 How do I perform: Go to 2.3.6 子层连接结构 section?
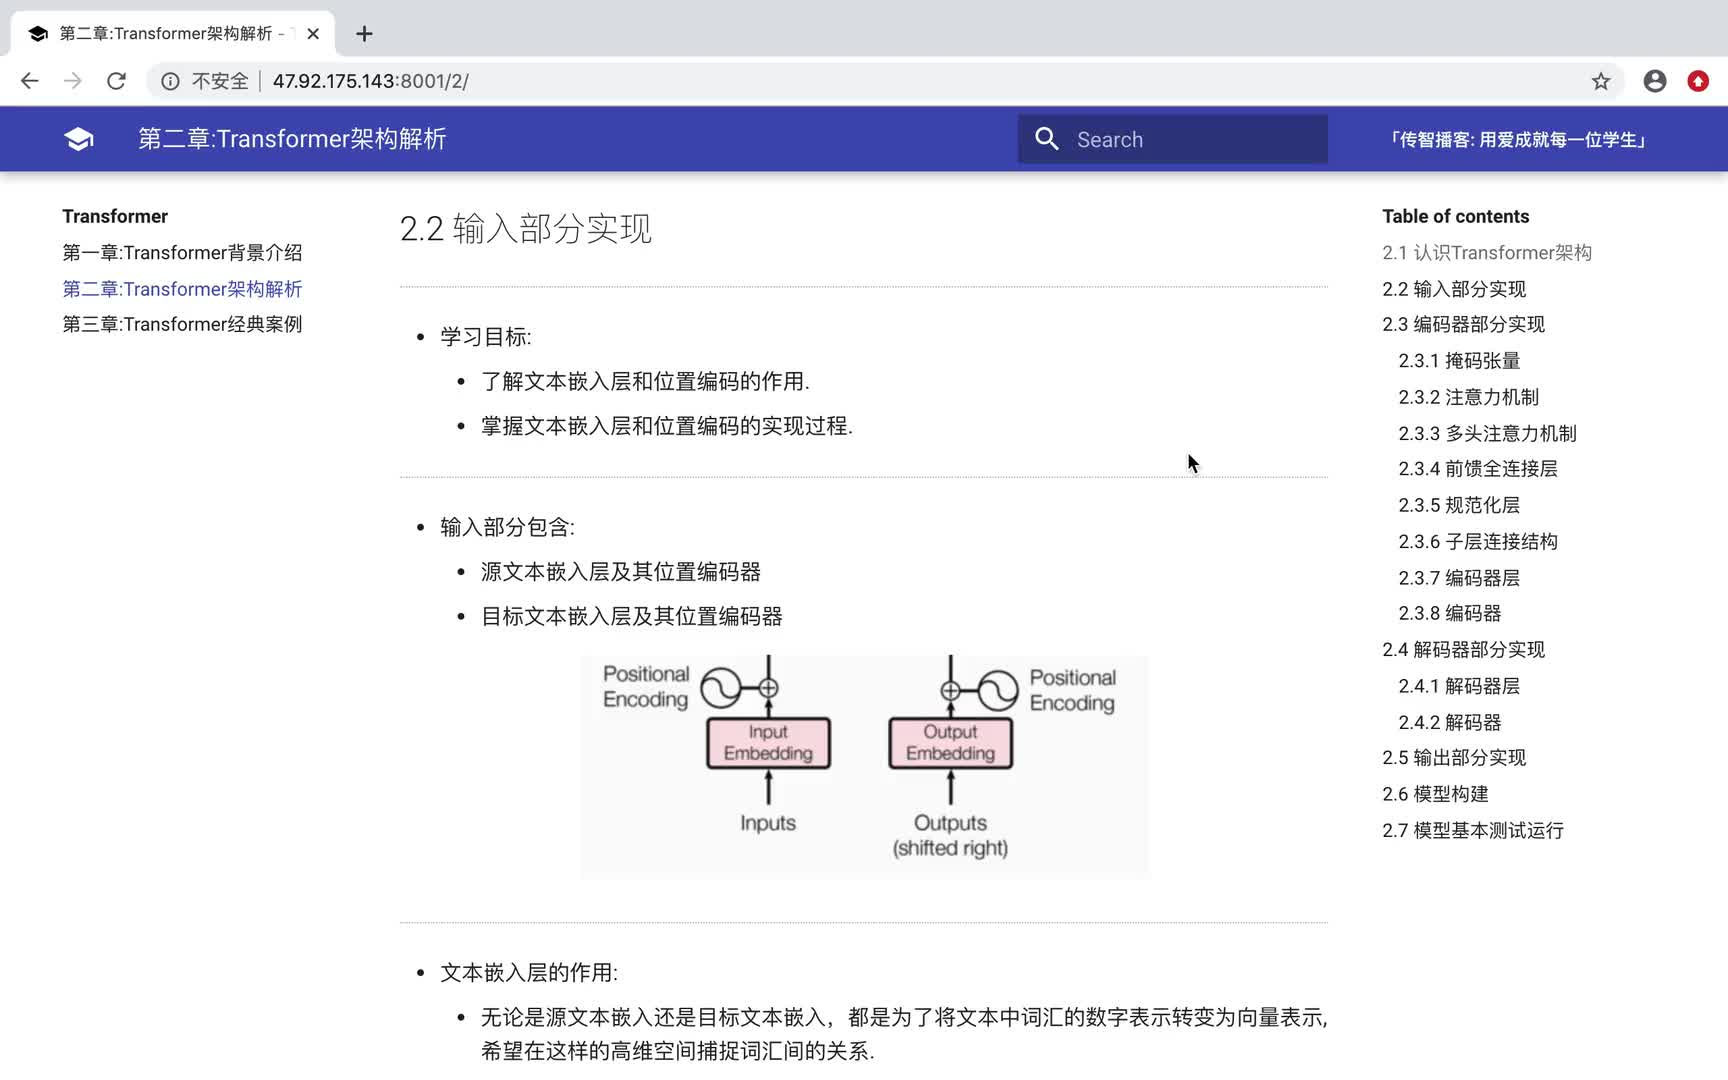click(x=1478, y=541)
